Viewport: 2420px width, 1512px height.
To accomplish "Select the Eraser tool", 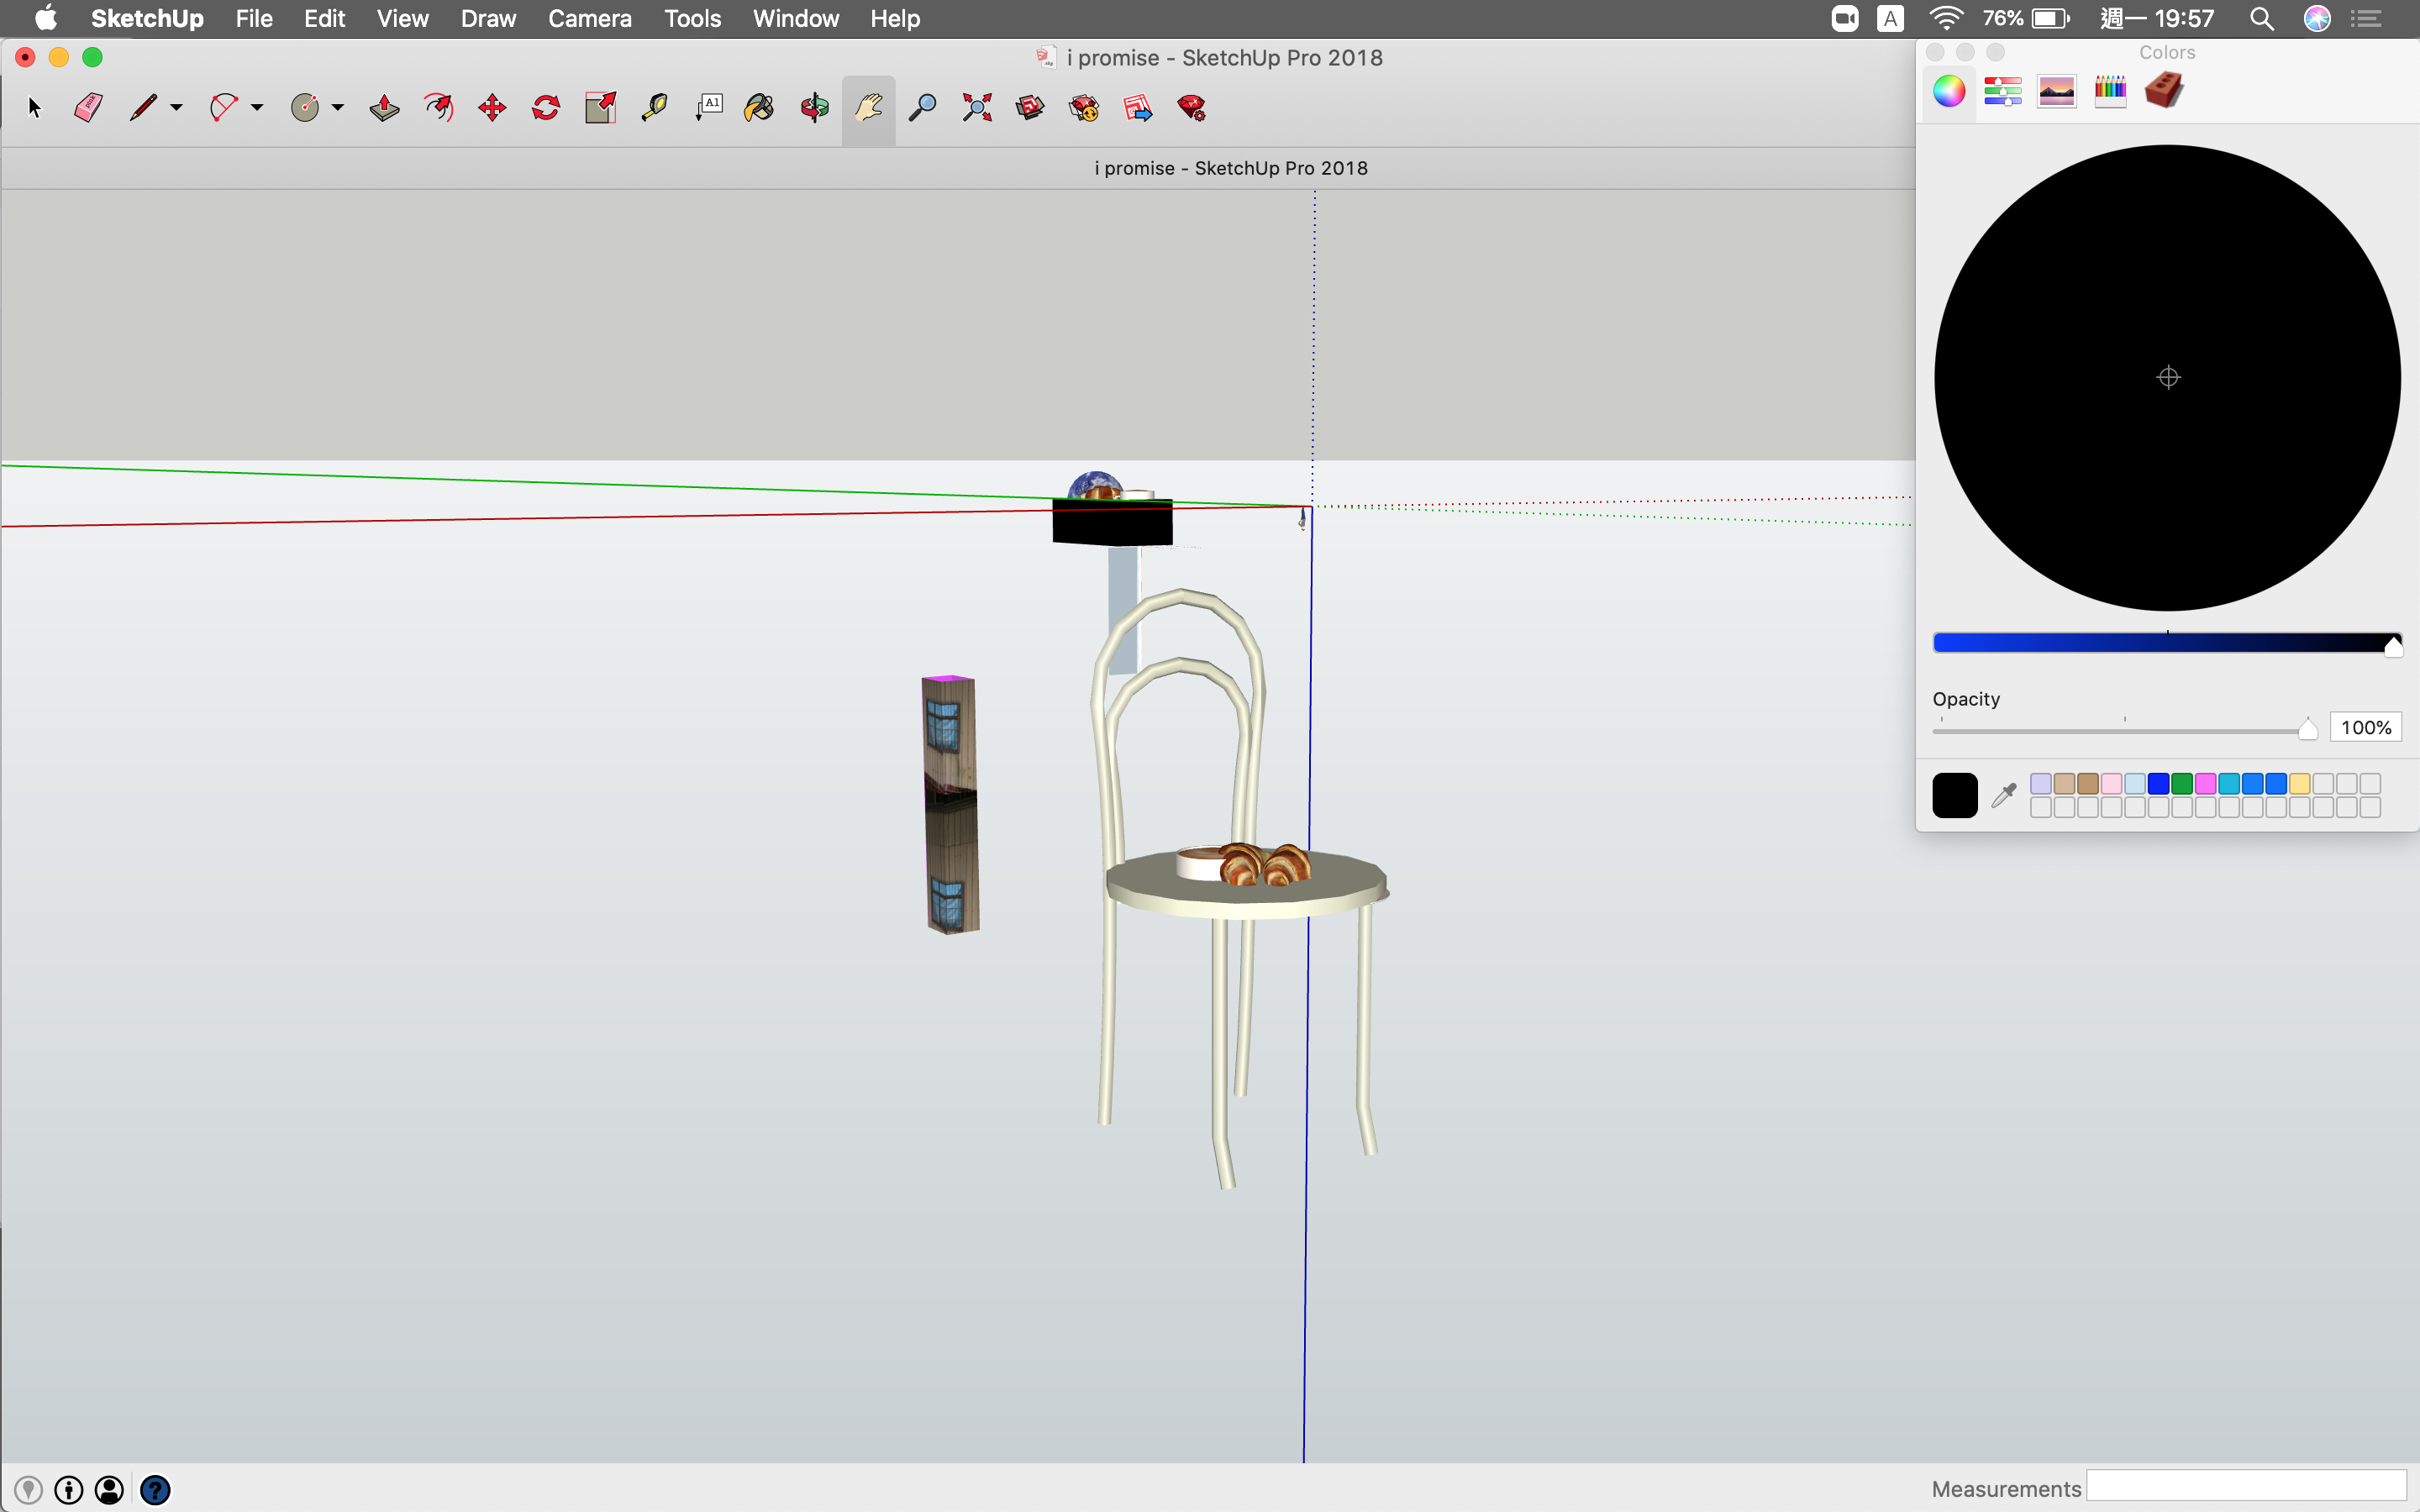I will click(x=88, y=108).
